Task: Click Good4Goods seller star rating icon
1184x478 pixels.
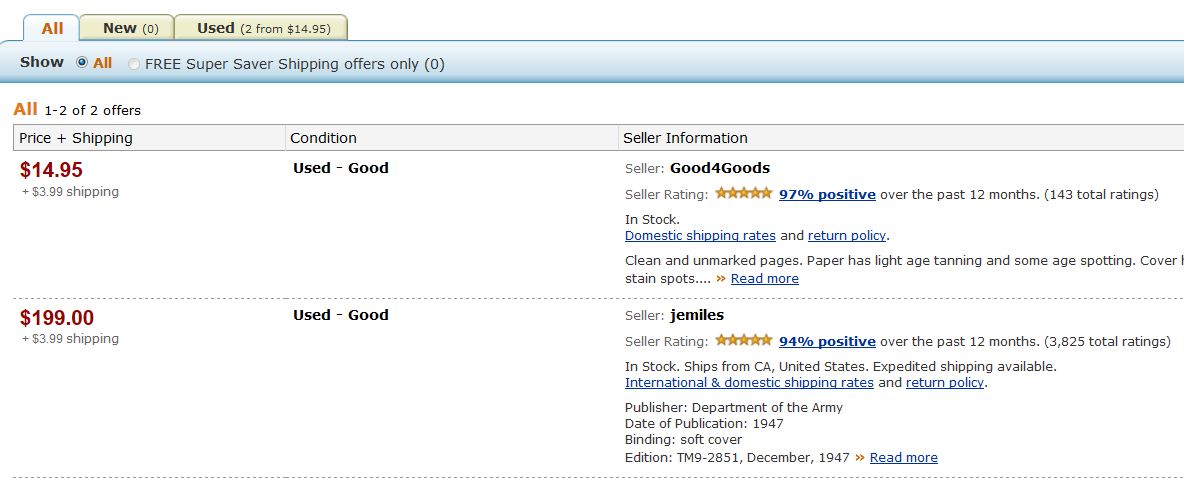Action: [x=743, y=193]
